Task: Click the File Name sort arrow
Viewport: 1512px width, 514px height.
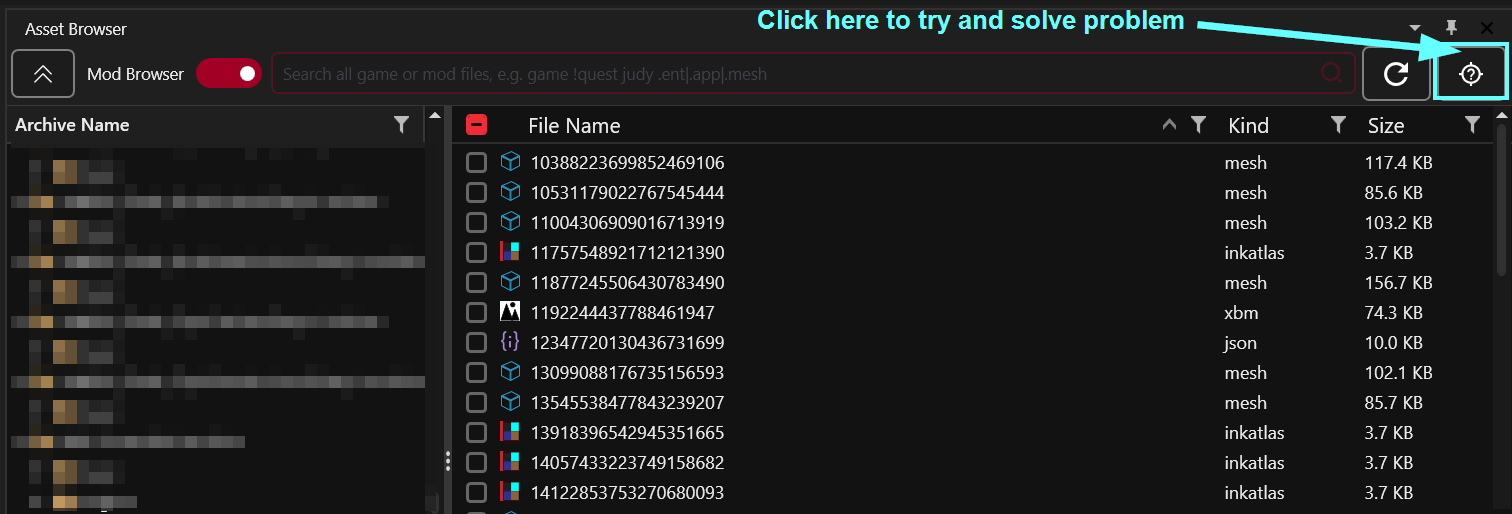Action: pos(1169,125)
